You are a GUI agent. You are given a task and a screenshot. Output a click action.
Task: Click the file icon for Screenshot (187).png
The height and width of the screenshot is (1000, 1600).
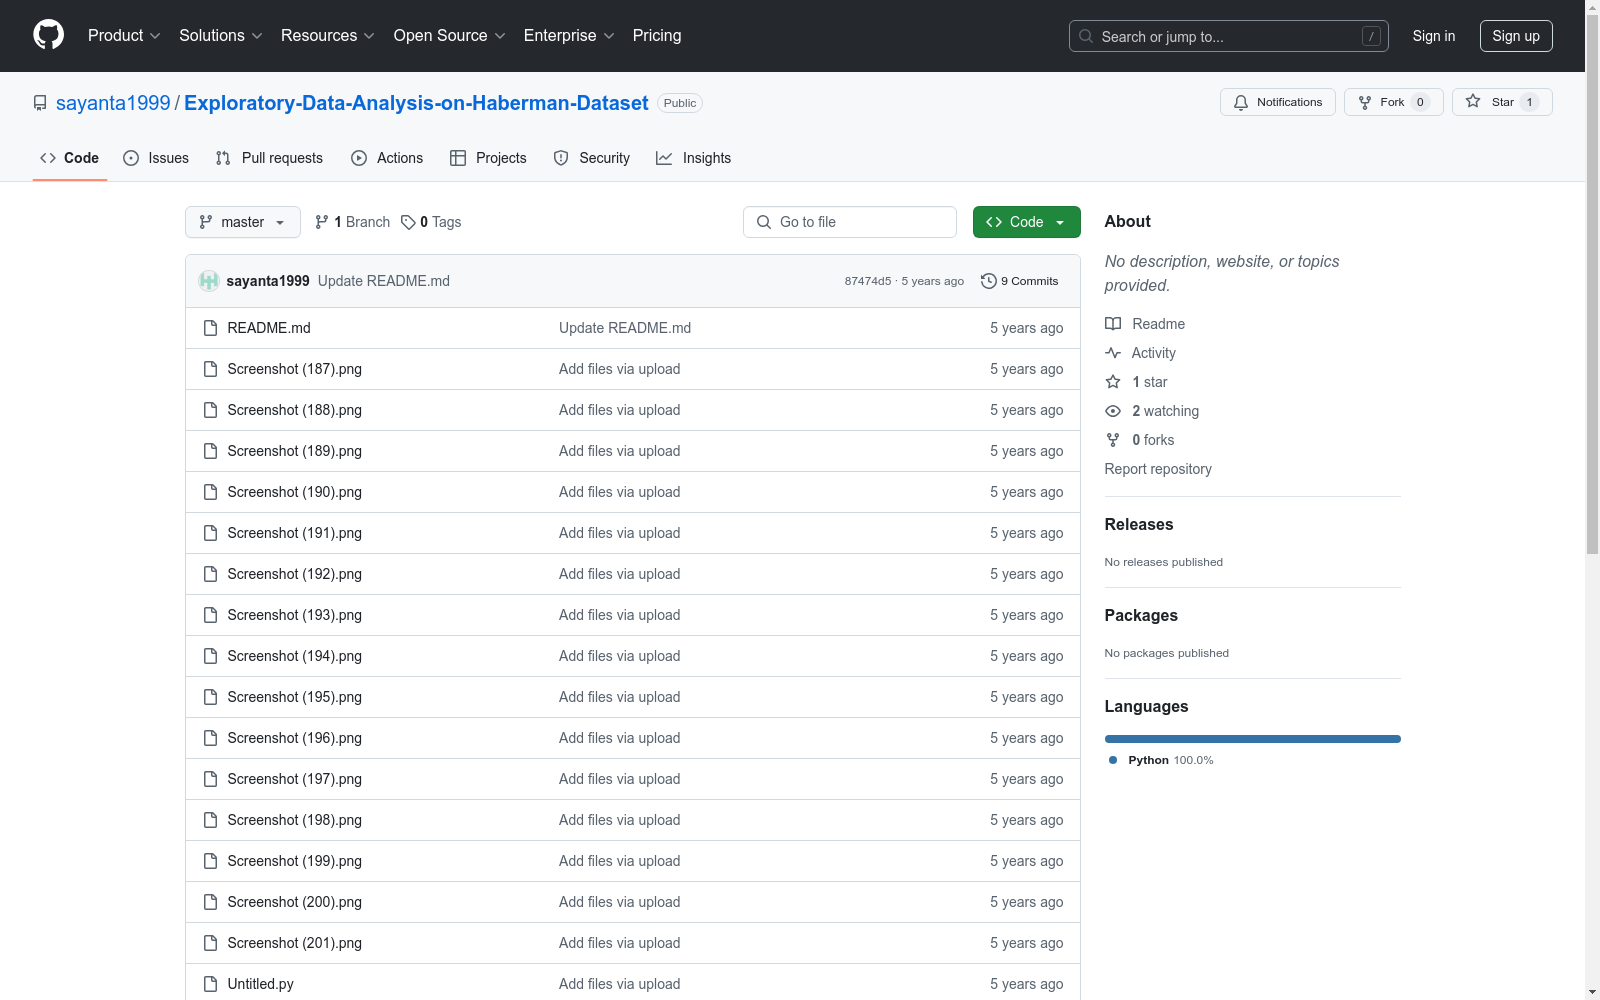(210, 369)
